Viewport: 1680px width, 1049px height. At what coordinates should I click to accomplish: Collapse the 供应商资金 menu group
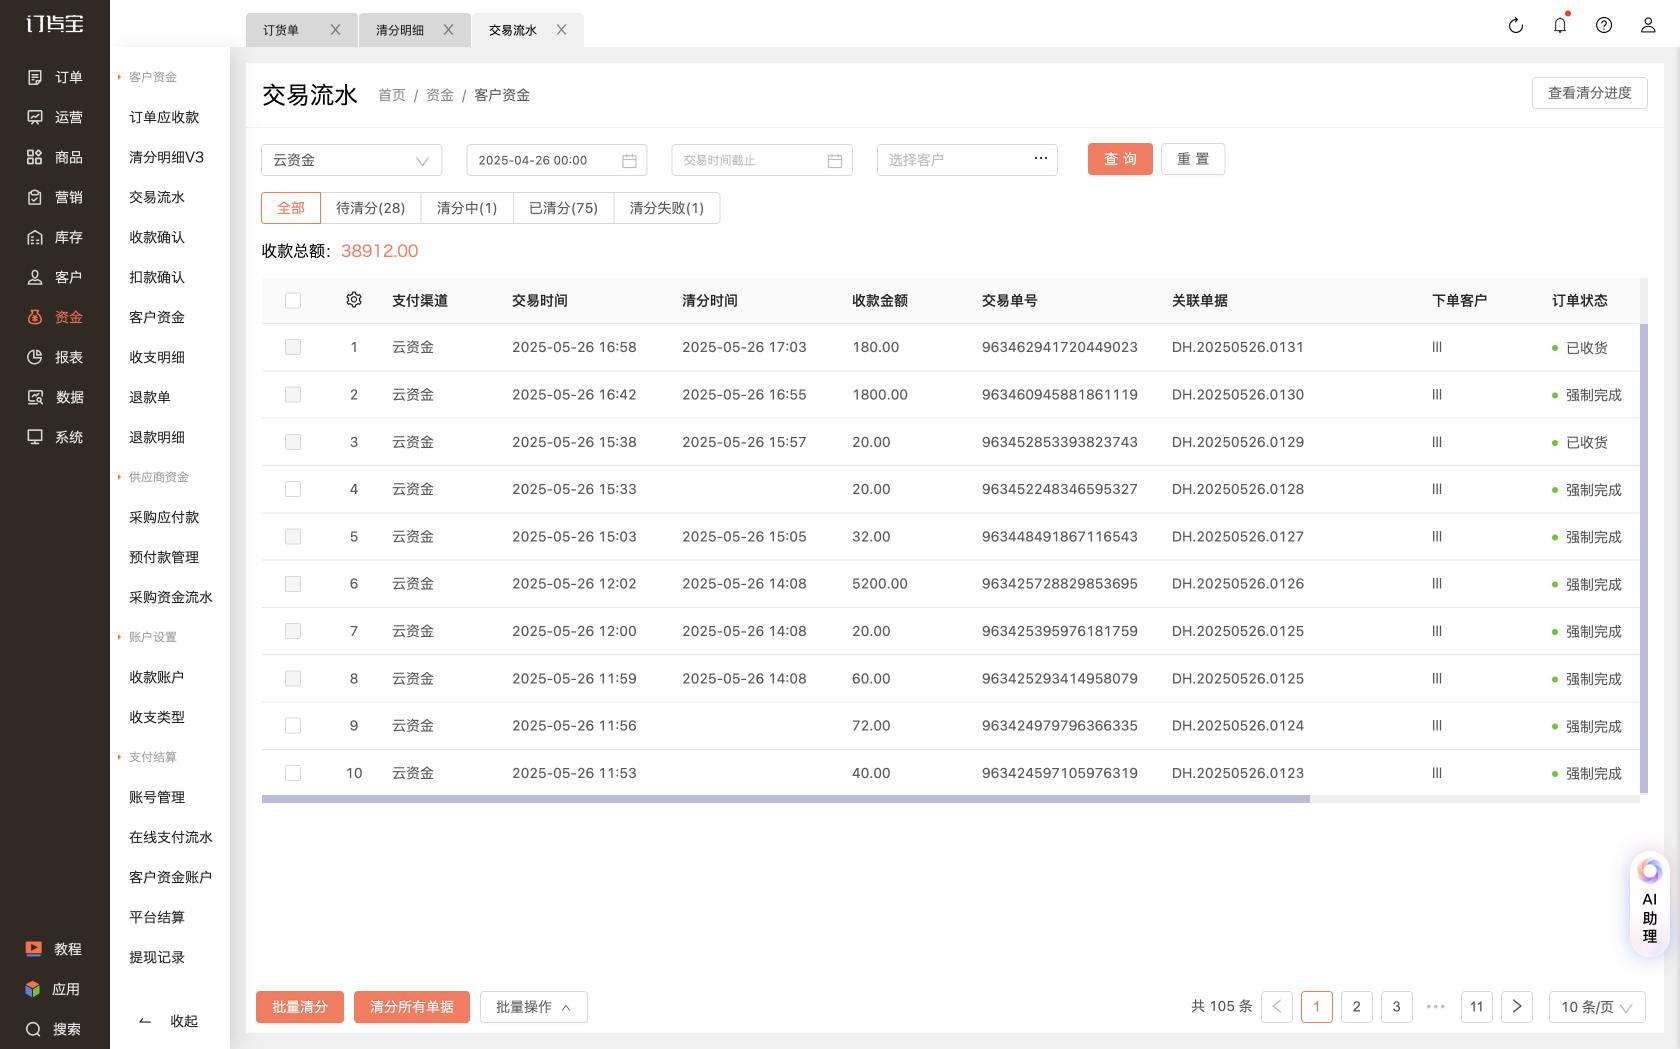pyautogui.click(x=154, y=477)
